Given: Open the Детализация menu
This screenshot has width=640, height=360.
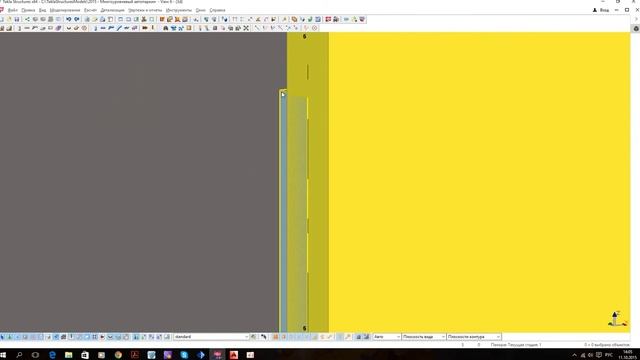Looking at the screenshot, I should pos(112,10).
